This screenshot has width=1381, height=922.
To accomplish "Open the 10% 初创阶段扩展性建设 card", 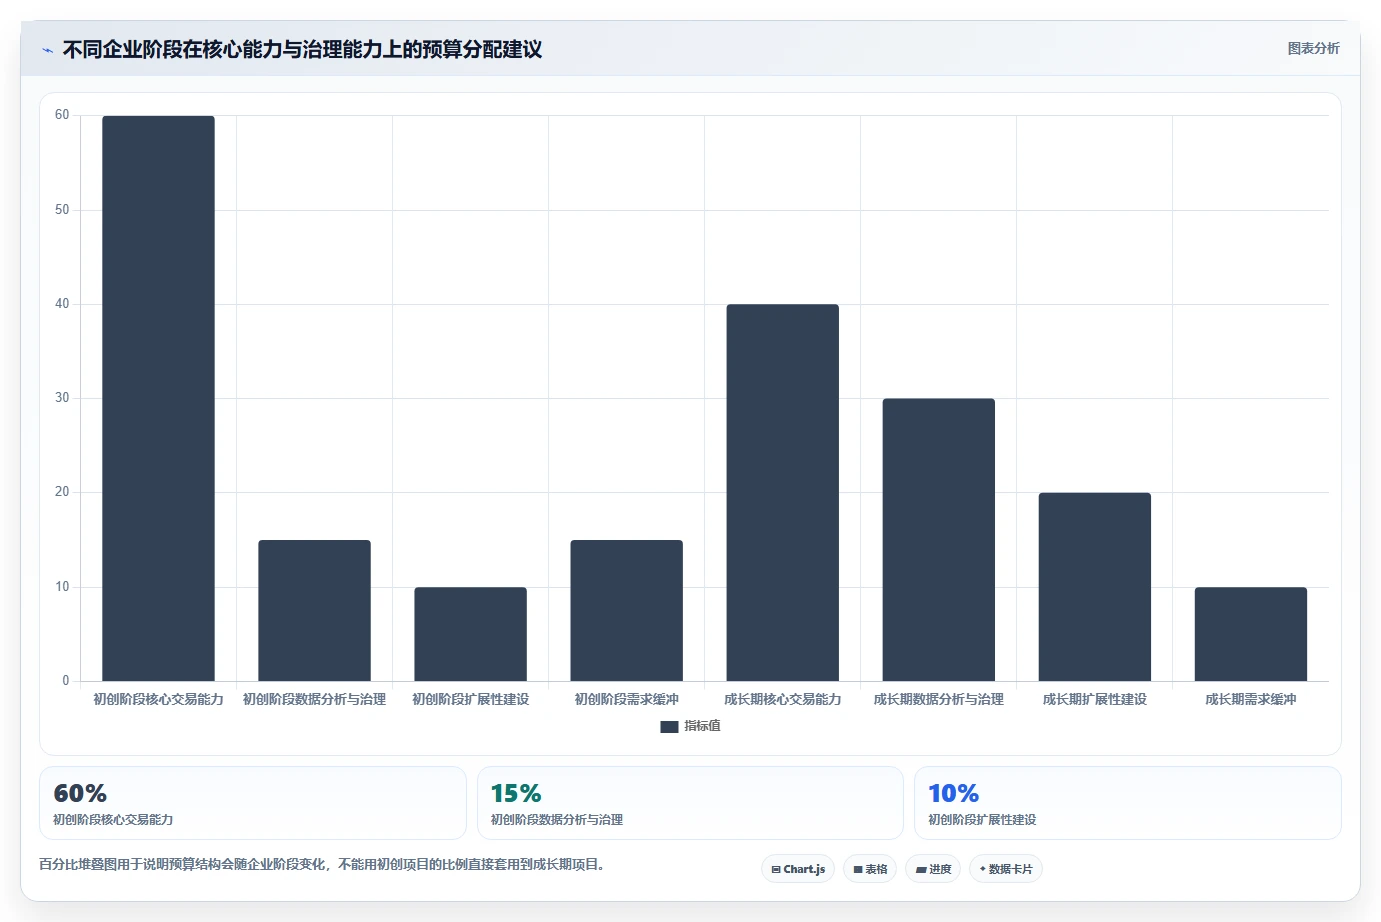I will coord(1128,803).
